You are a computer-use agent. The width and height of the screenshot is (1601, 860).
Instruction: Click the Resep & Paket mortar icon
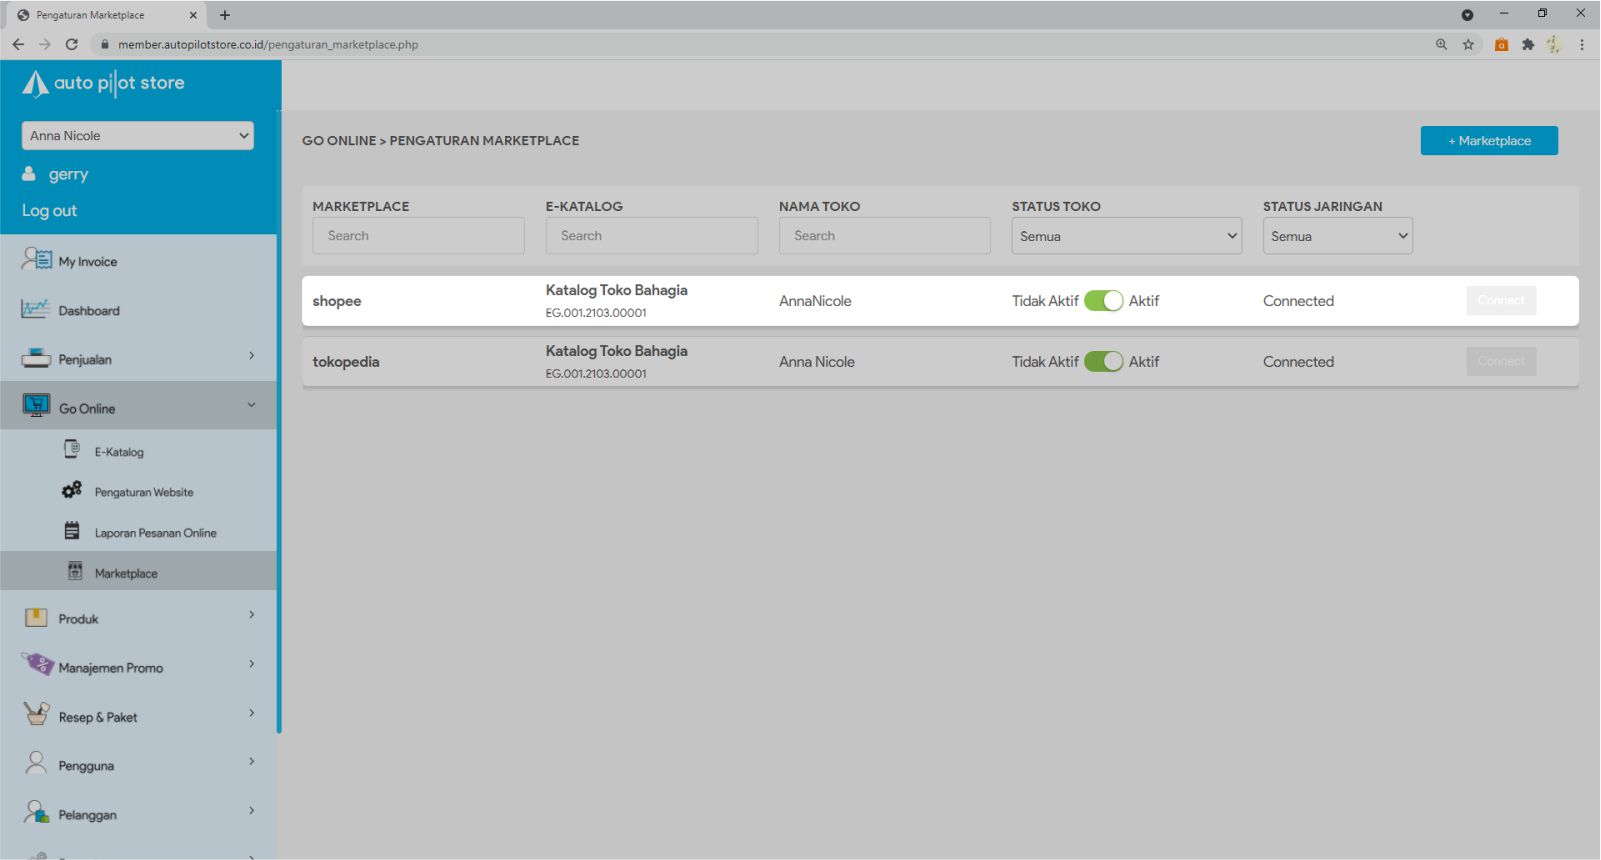pos(36,714)
